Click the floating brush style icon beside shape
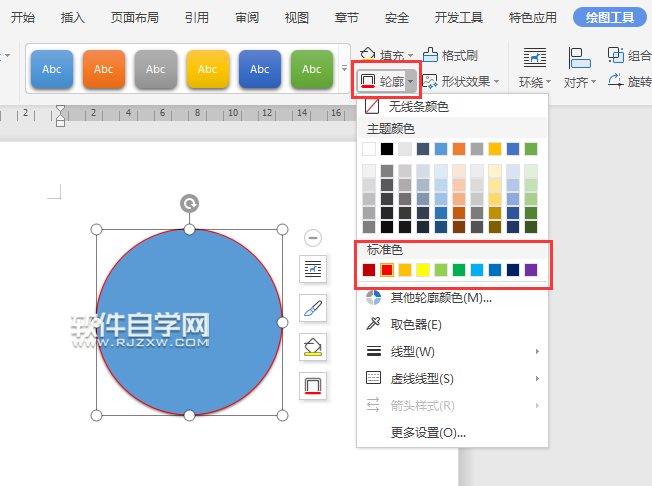Viewport: 652px width, 486px height. click(x=313, y=307)
